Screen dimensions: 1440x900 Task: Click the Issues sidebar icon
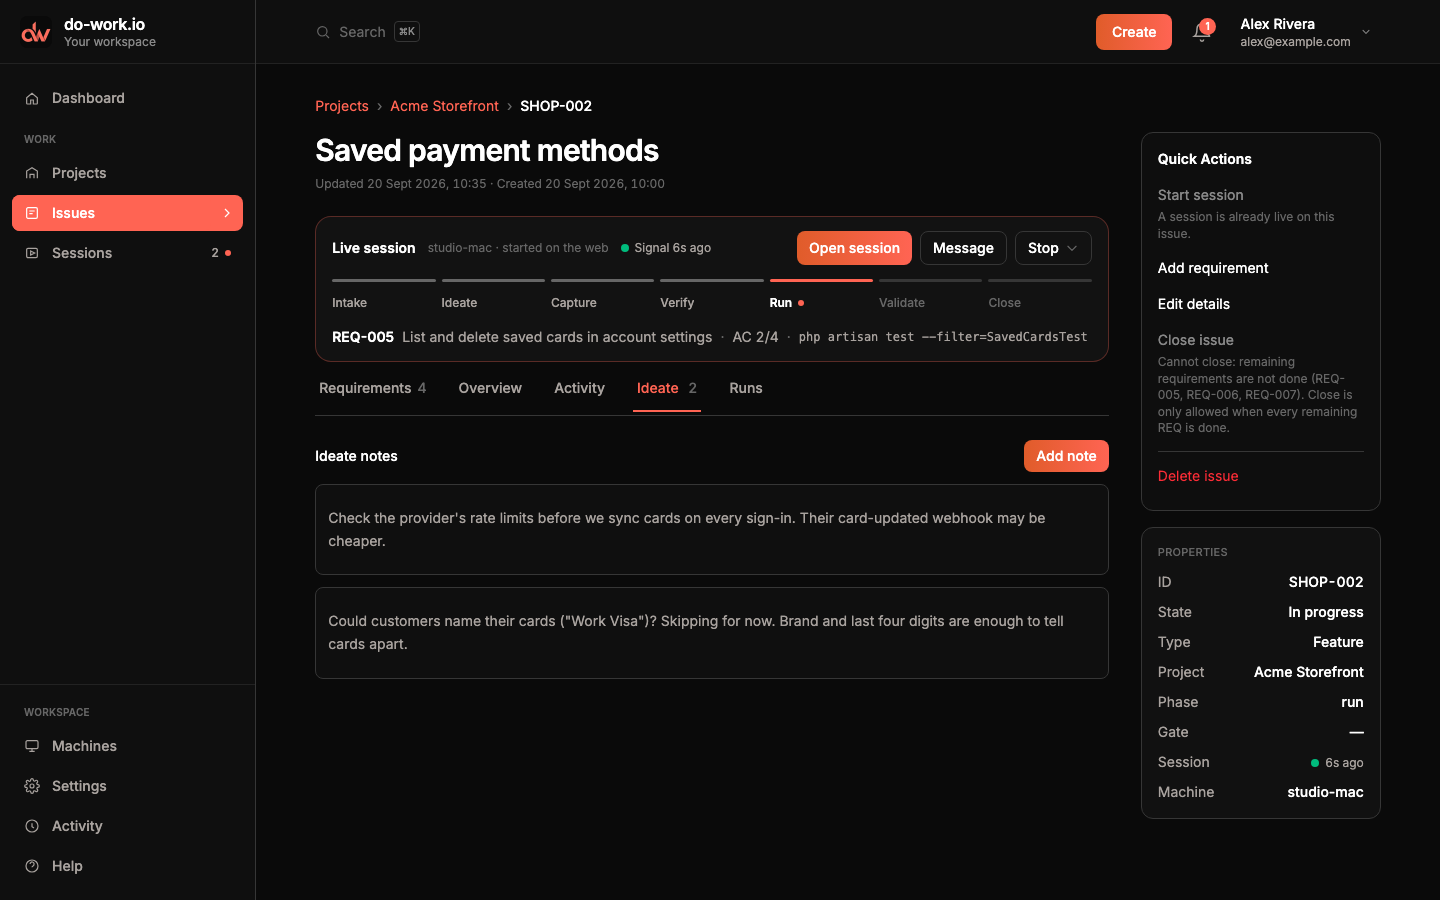pos(32,213)
